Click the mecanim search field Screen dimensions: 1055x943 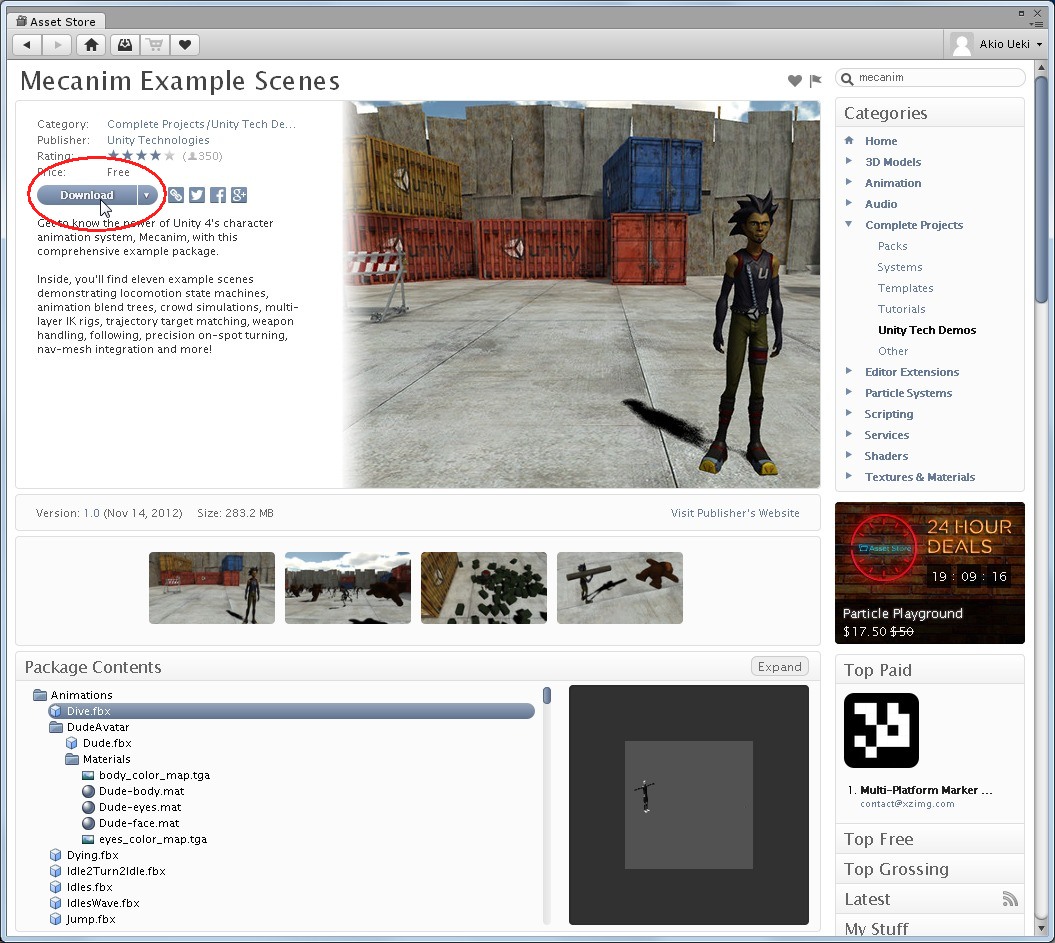point(930,78)
